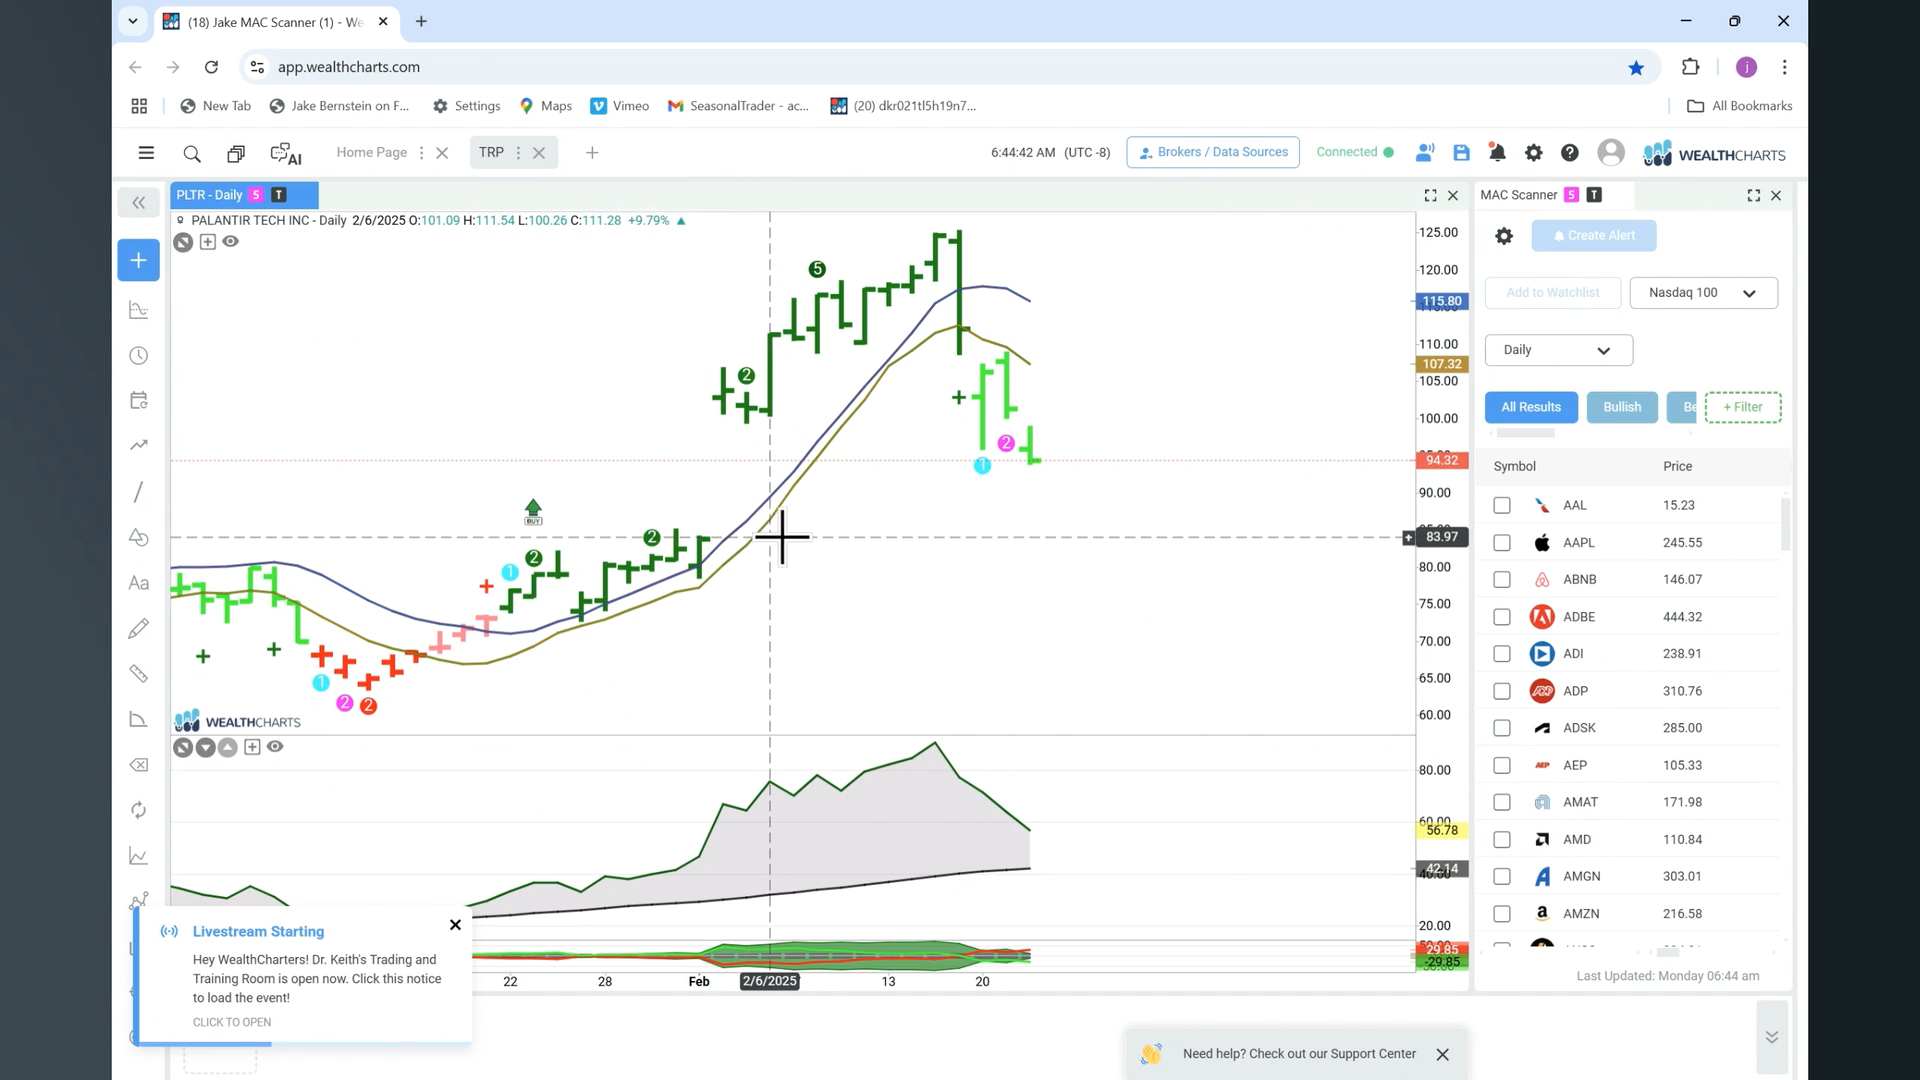The height and width of the screenshot is (1080, 1920).
Task: Select the clock history tool in sidebar
Action: 139,356
